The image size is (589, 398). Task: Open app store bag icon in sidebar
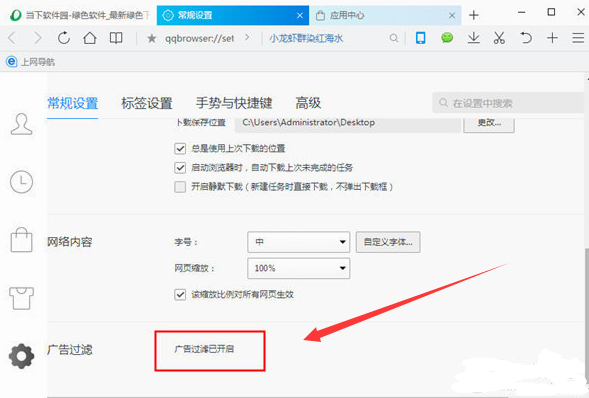point(21,240)
